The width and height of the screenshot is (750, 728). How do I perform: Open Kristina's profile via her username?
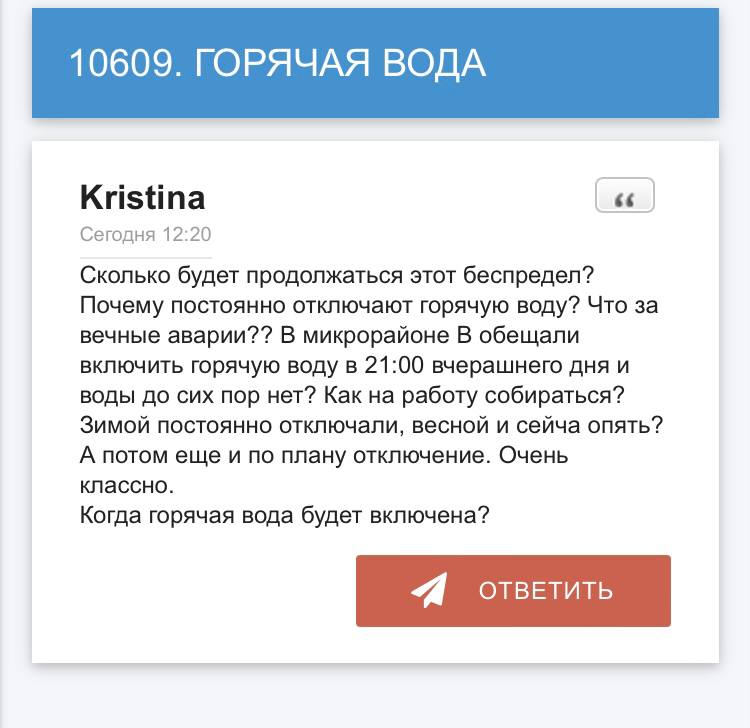[x=143, y=197]
